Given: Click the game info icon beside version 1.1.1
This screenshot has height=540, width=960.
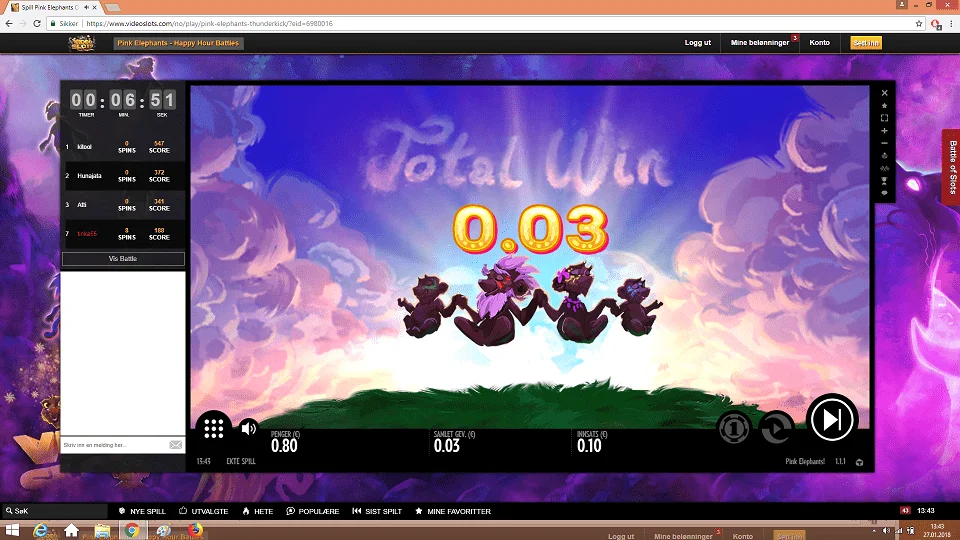Looking at the screenshot, I should (860, 462).
